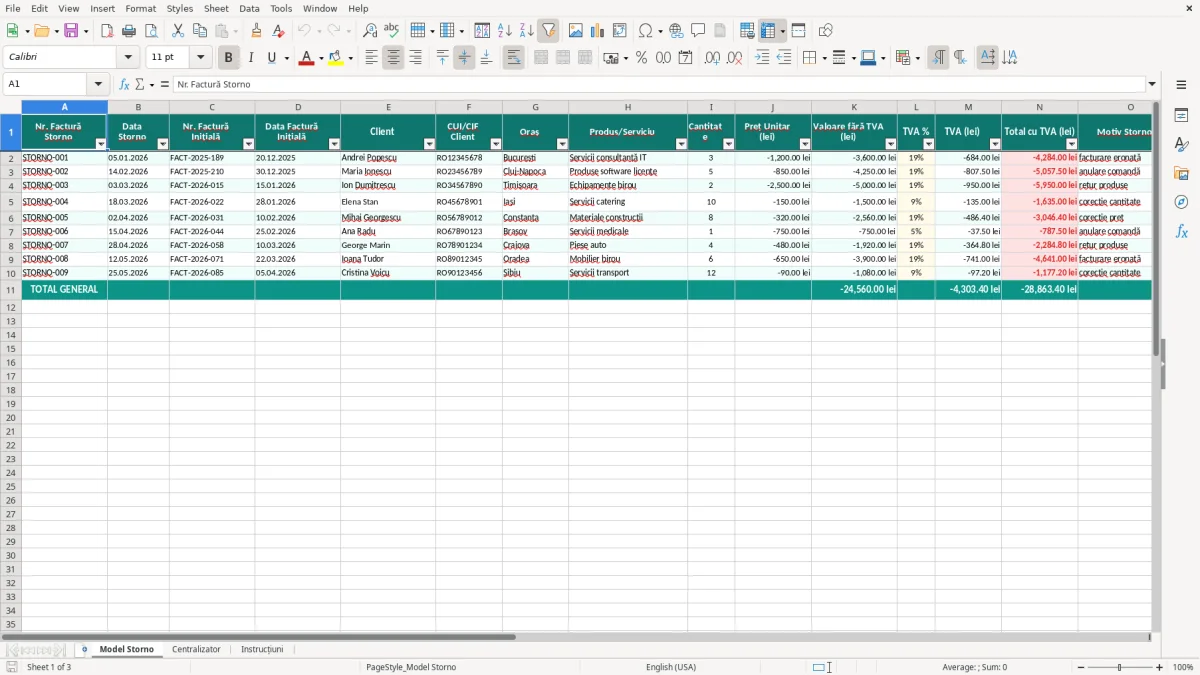
Task: Adjust the zoom slider in status bar
Action: [x=1119, y=667]
